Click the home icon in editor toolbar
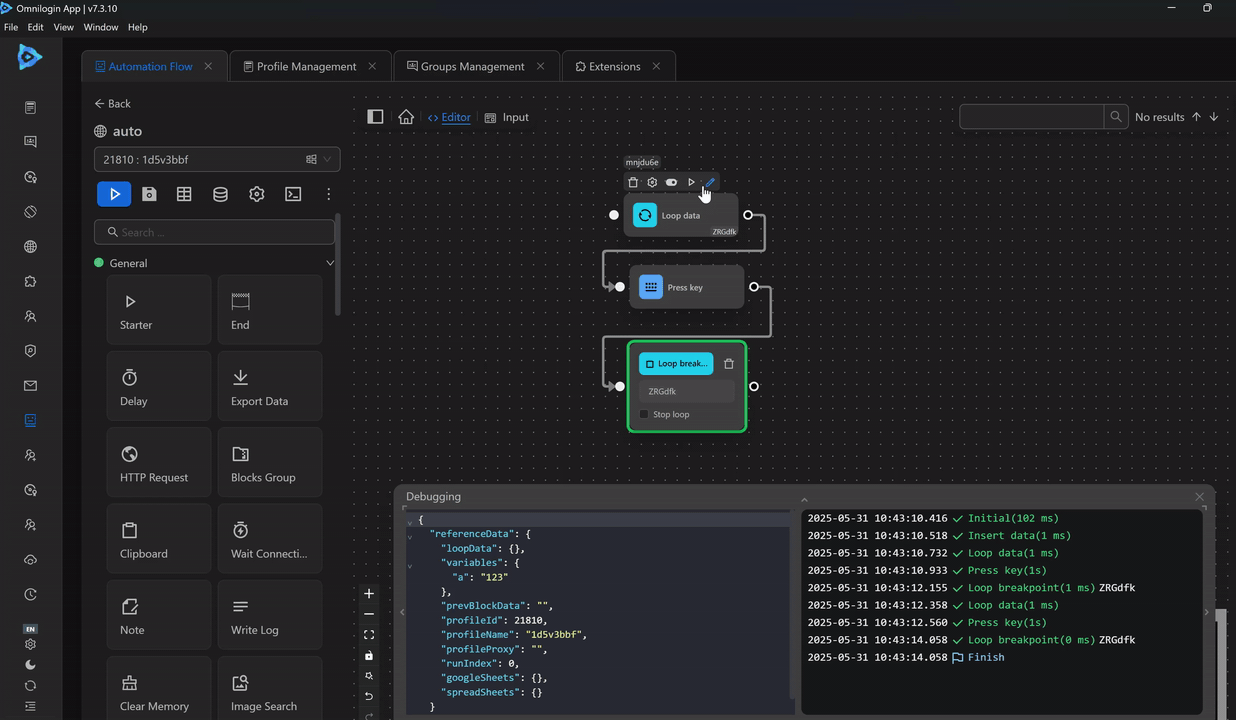The image size is (1236, 720). tap(405, 117)
